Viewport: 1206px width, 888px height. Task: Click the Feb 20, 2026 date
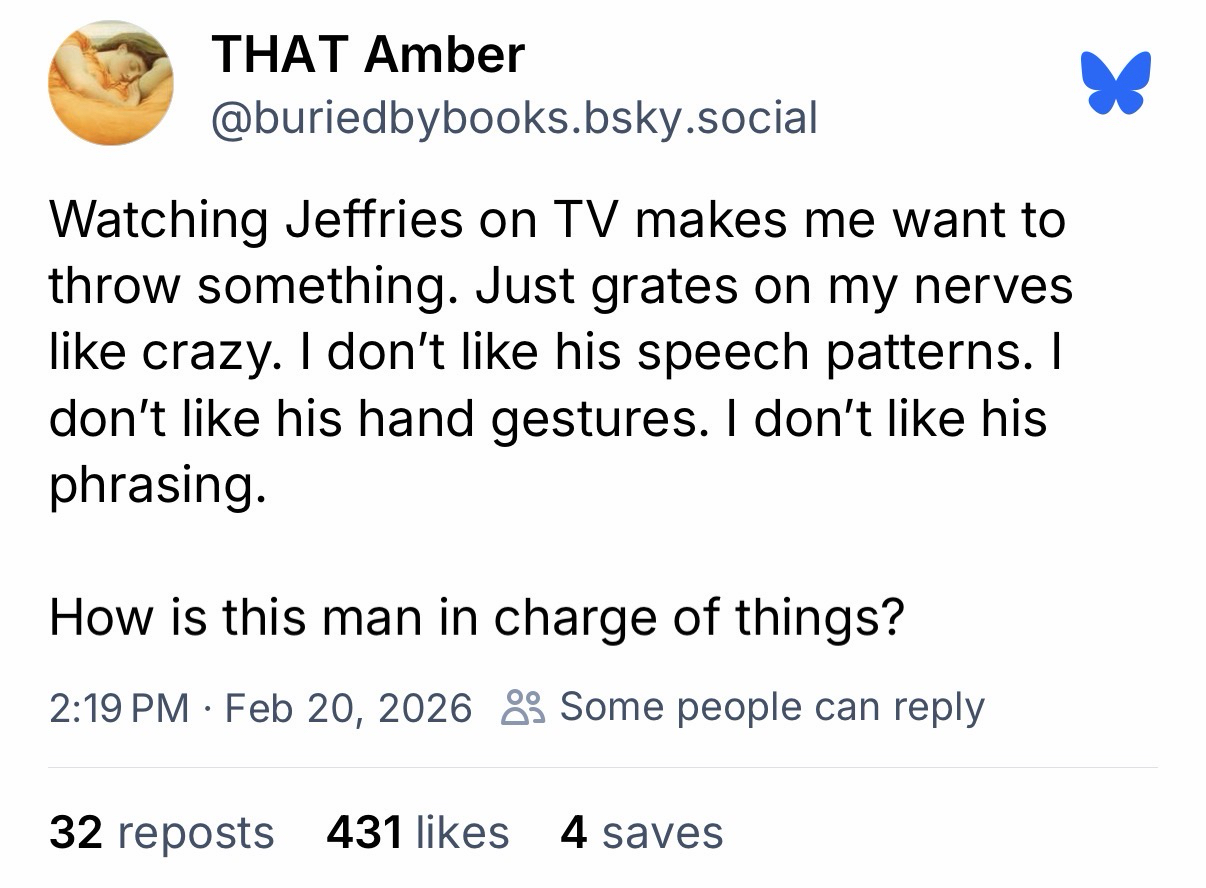click(348, 708)
